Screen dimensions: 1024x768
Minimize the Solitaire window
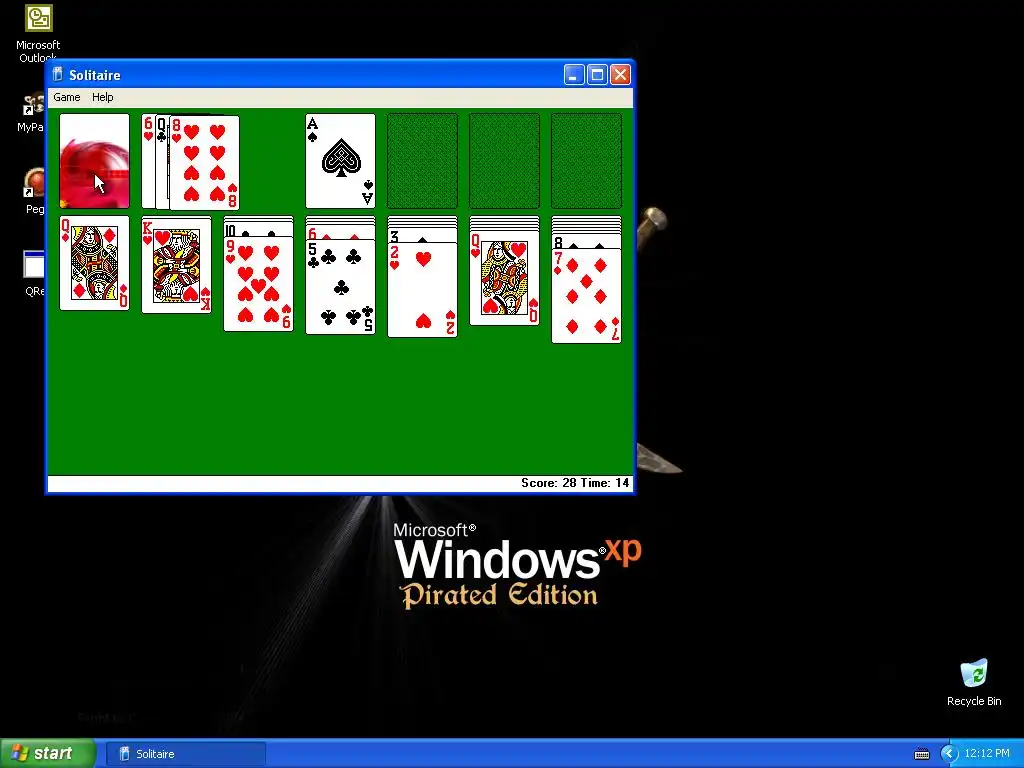click(574, 75)
